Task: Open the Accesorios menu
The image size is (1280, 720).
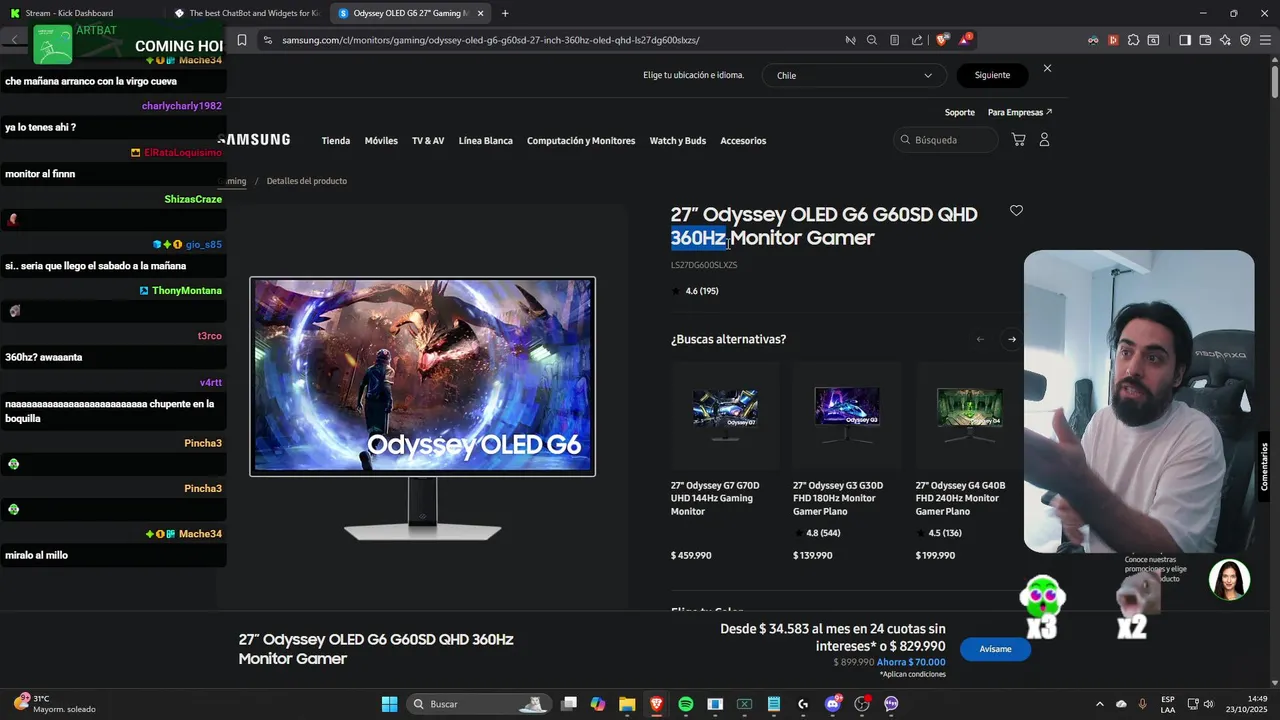Action: click(x=743, y=141)
